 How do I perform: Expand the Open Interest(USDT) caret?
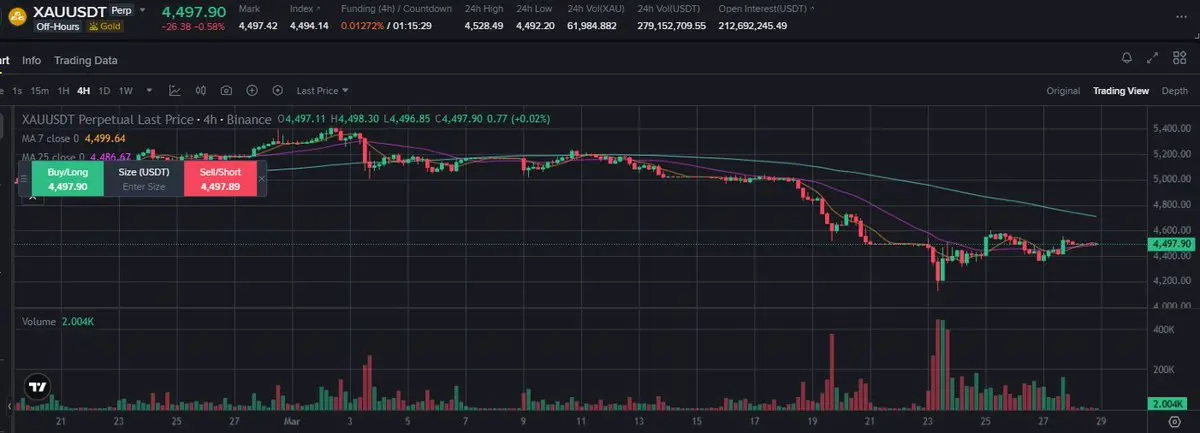[x=810, y=8]
